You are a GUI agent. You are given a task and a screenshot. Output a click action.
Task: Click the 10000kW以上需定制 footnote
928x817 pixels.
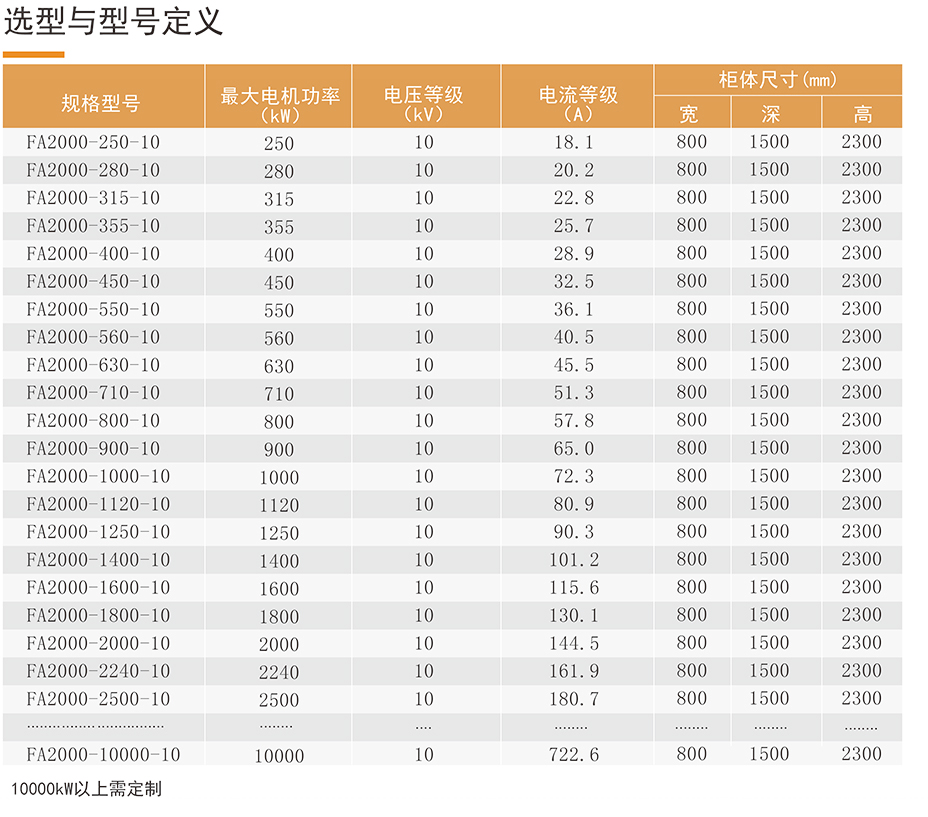pos(86,790)
